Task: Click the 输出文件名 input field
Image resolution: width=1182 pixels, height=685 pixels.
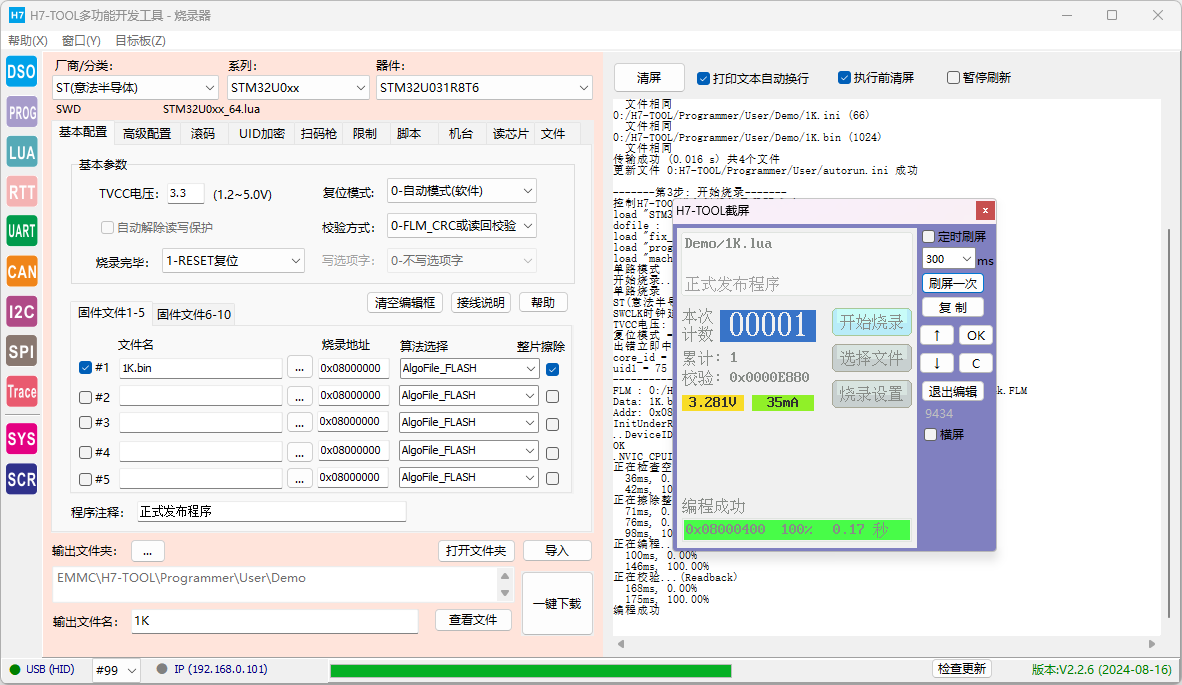Action: coord(274,621)
